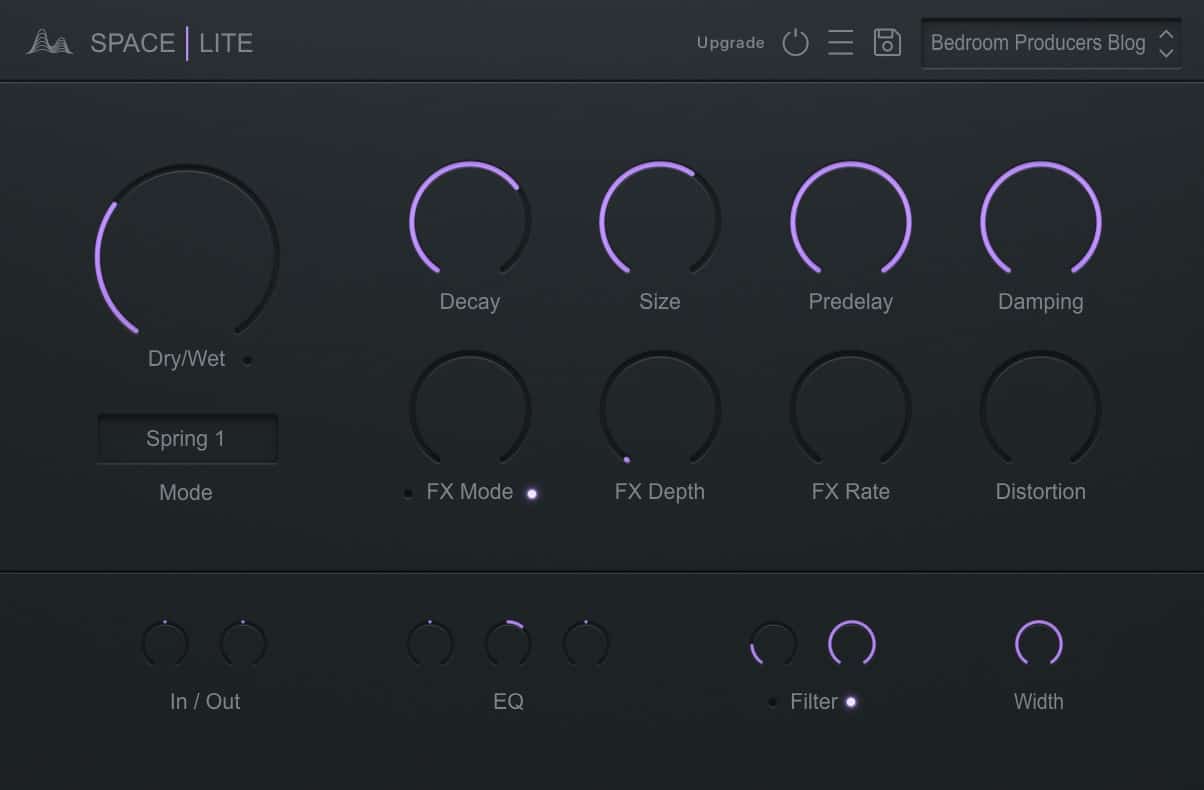Click the Space Lite waveform logo
Image resolution: width=1204 pixels, height=790 pixels.
pos(49,43)
